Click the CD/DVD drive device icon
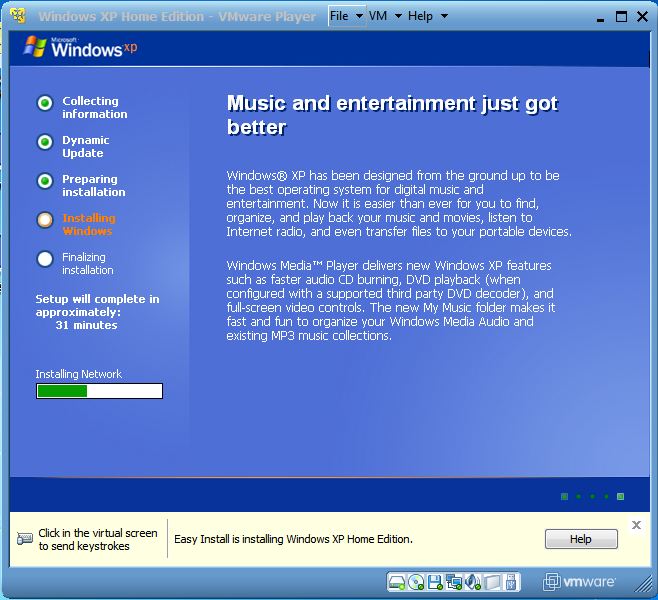Image resolution: width=658 pixels, height=600 pixels. (x=416, y=582)
